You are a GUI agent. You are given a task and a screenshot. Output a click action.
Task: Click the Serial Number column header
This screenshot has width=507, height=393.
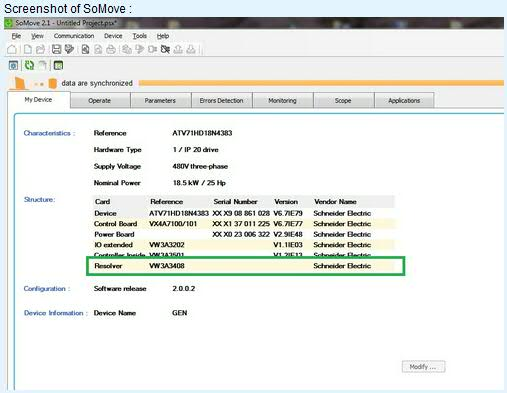tap(235, 202)
